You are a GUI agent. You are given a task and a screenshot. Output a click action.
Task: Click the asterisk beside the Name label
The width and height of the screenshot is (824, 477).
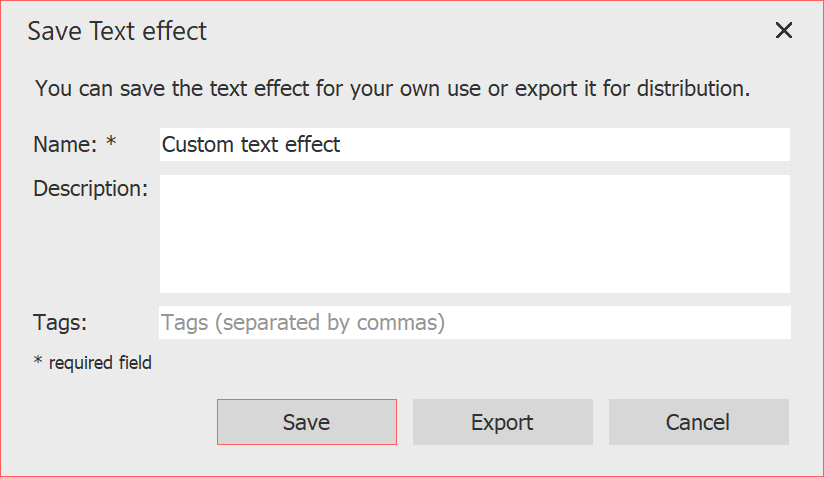click(x=111, y=144)
